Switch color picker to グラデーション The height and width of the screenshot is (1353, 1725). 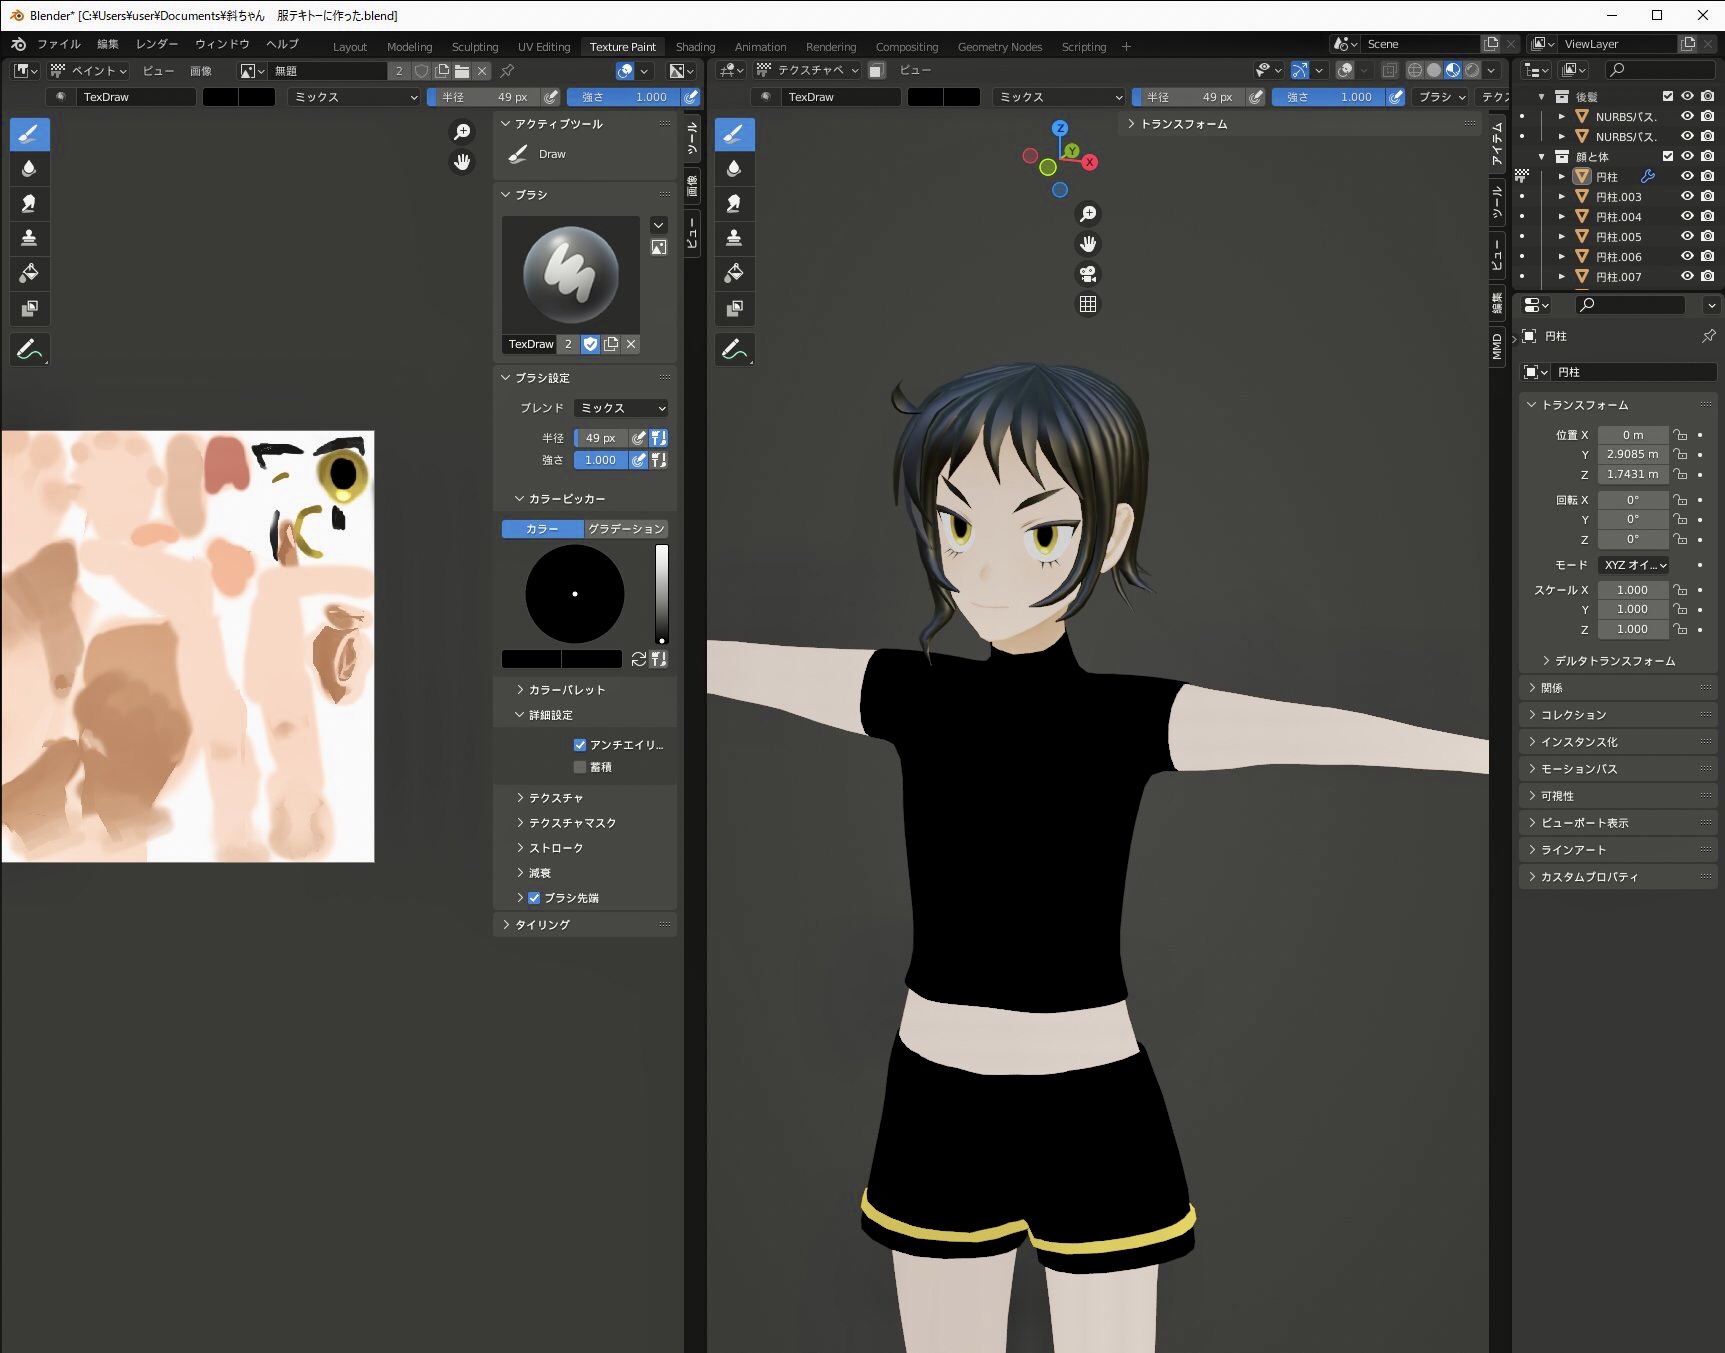pos(626,529)
